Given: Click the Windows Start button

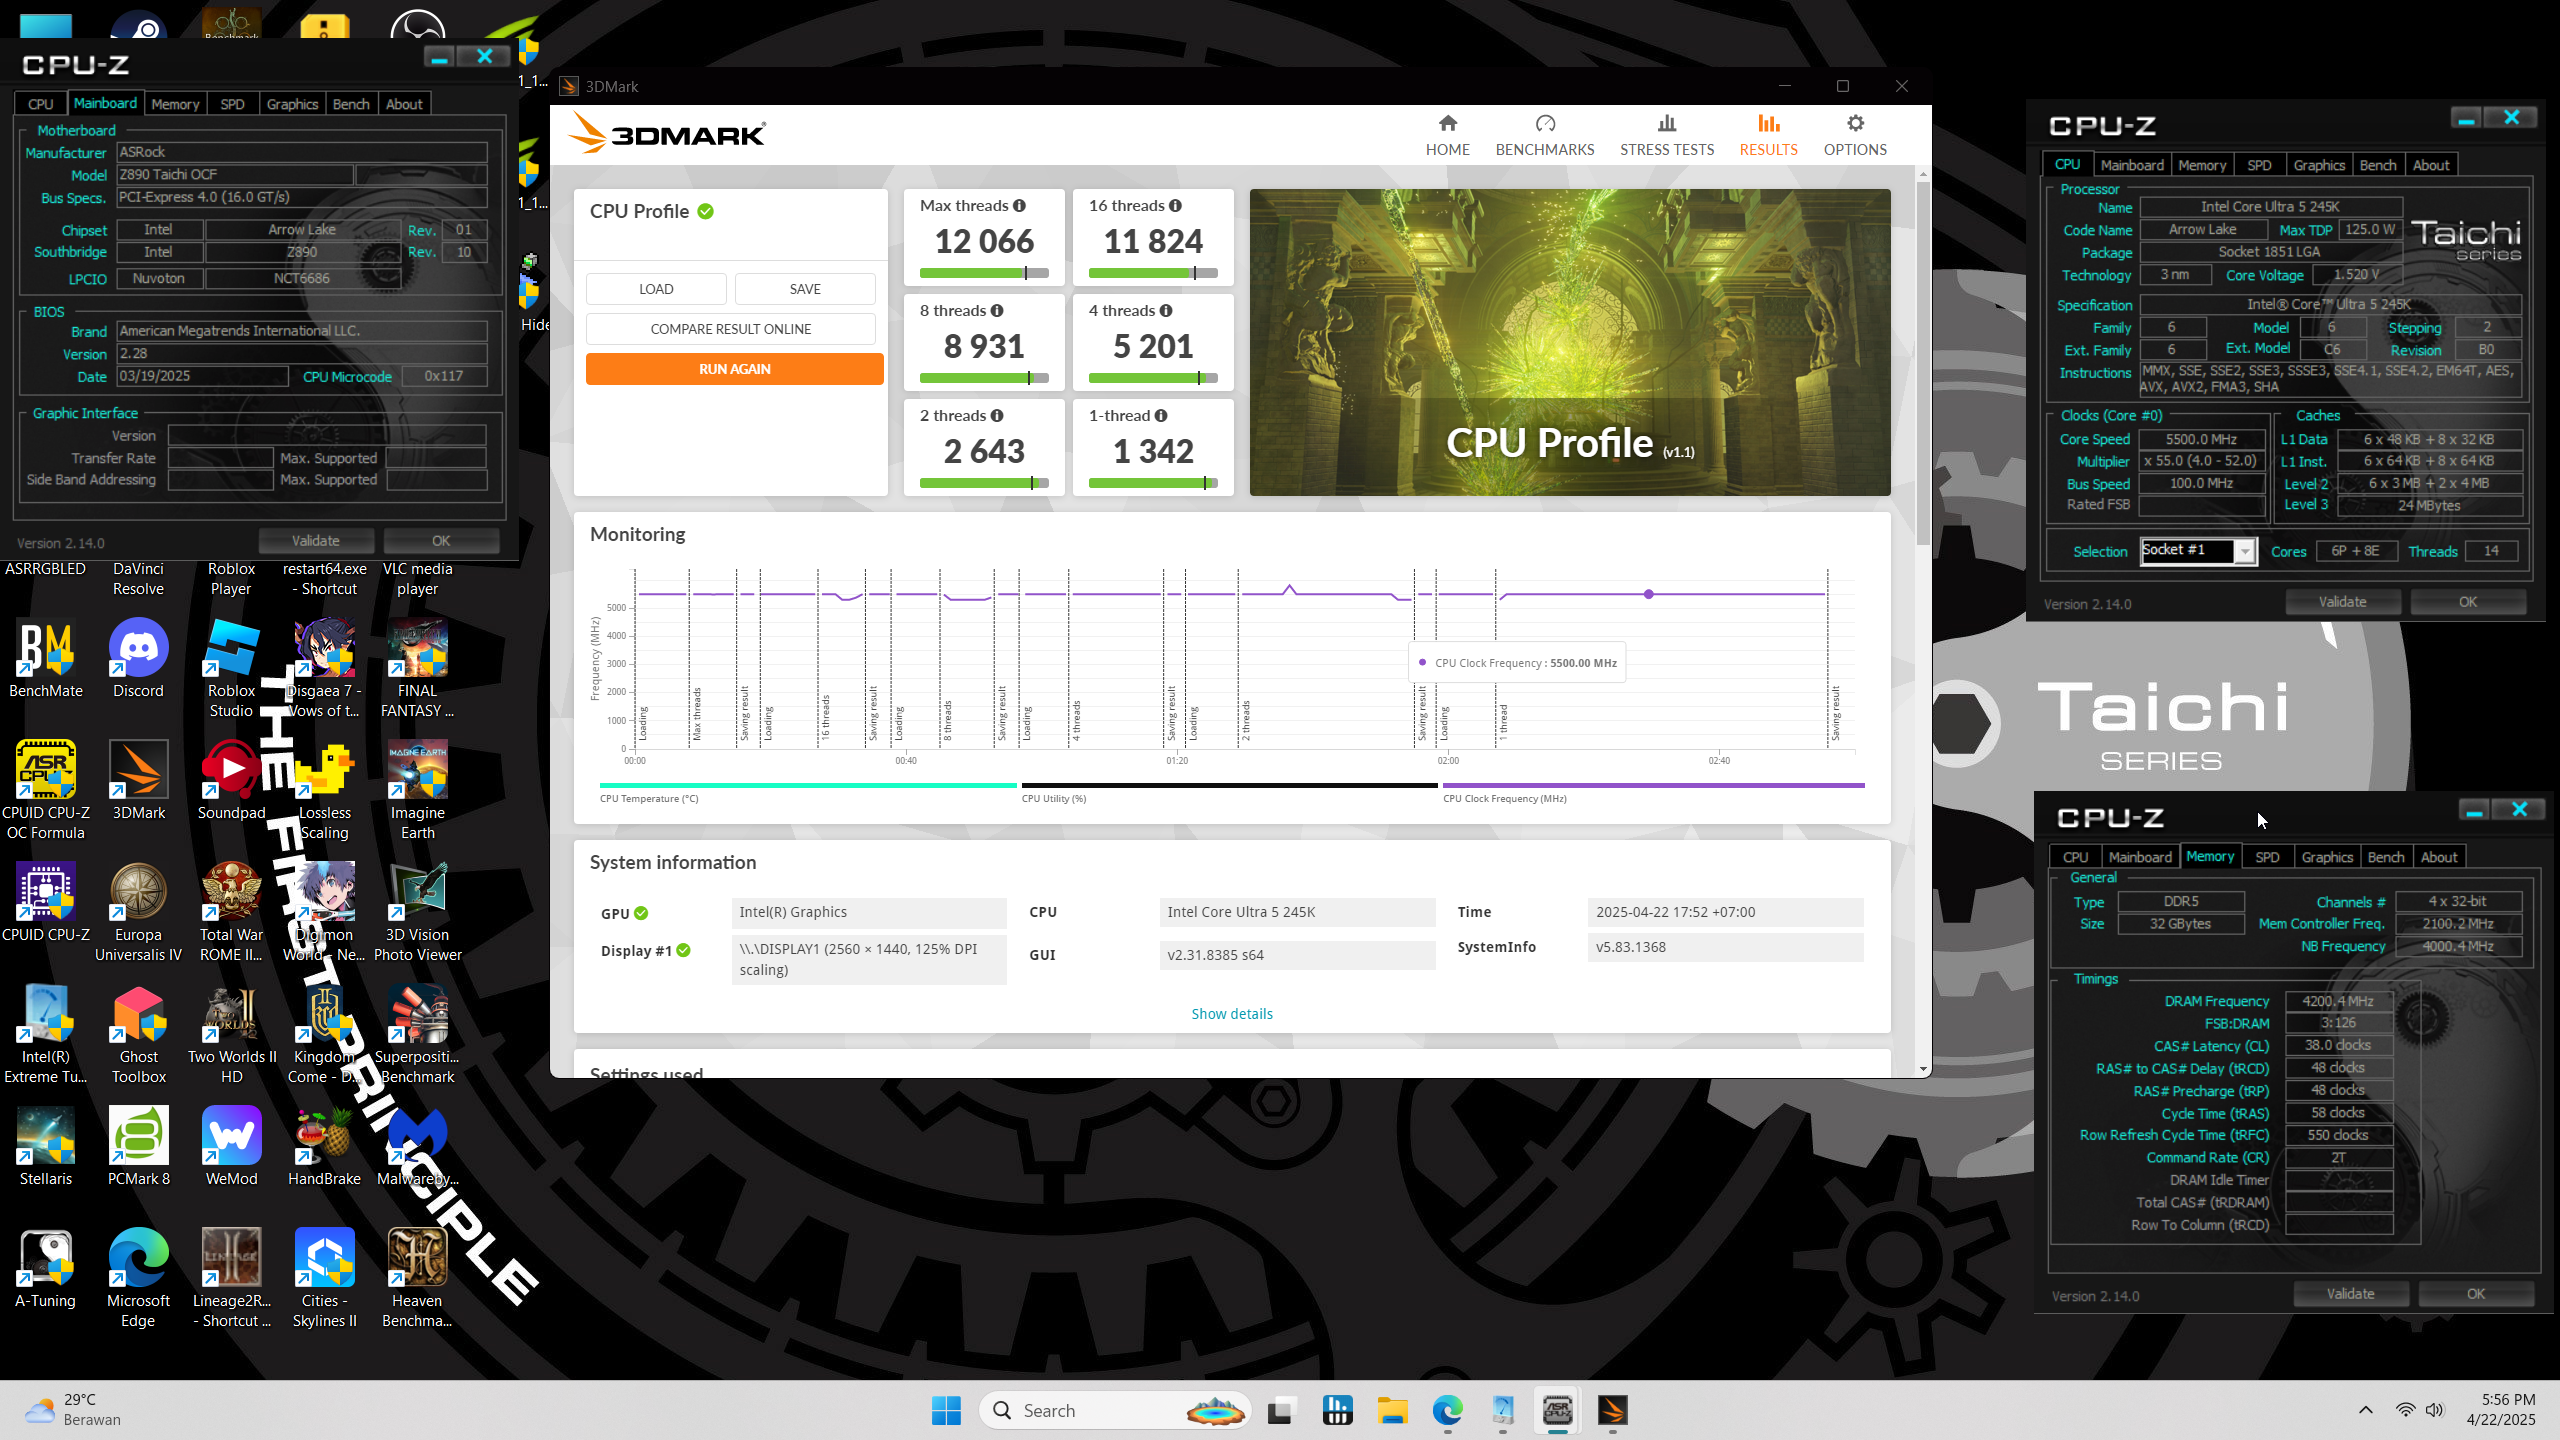Looking at the screenshot, I should point(946,1410).
